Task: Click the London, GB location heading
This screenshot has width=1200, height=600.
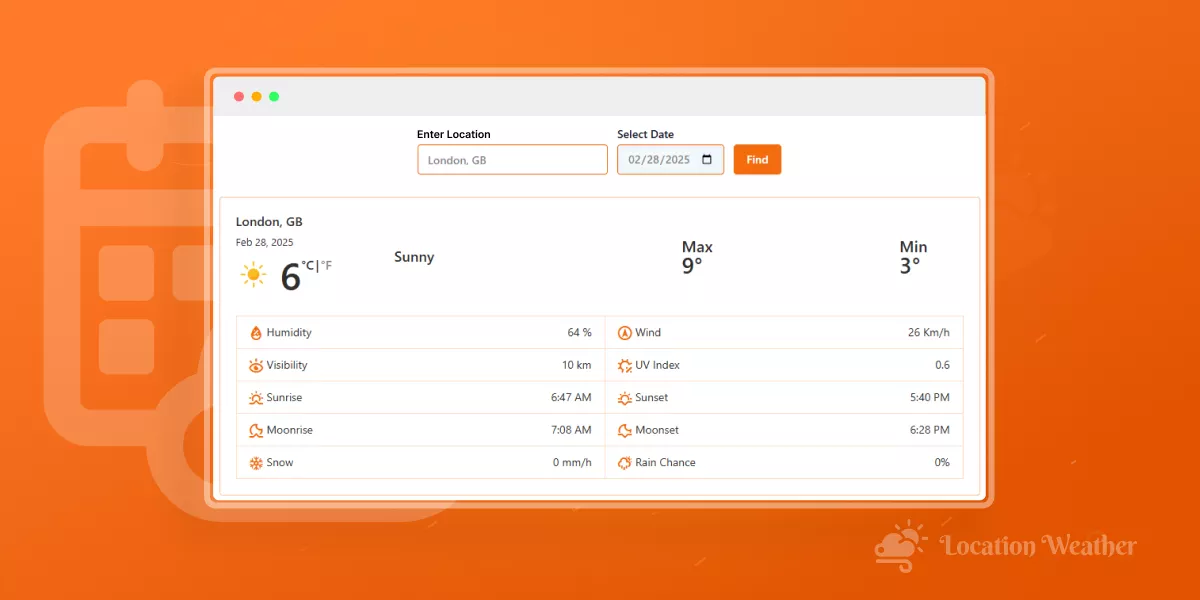Action: point(268,221)
